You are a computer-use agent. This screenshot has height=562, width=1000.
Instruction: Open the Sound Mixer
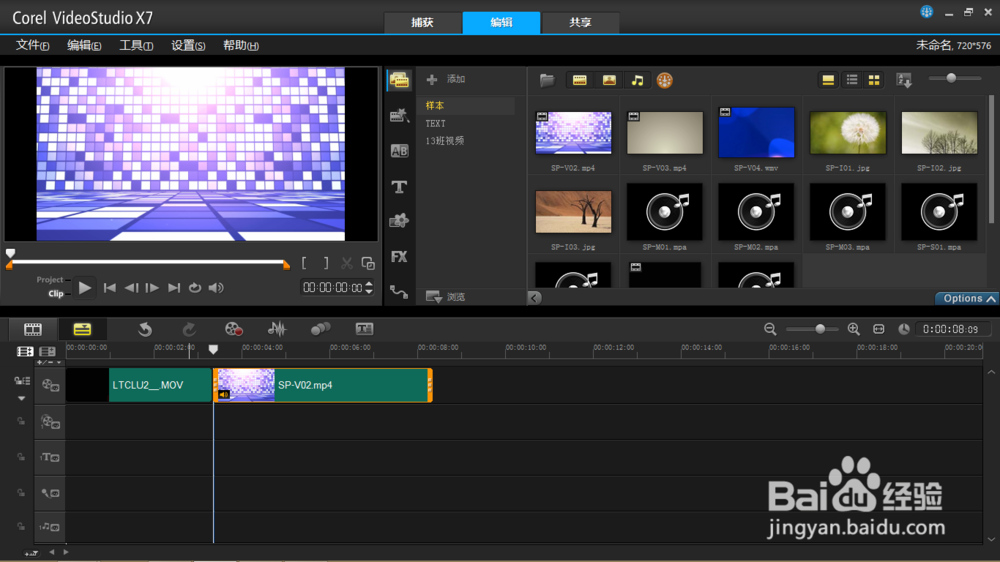(277, 329)
